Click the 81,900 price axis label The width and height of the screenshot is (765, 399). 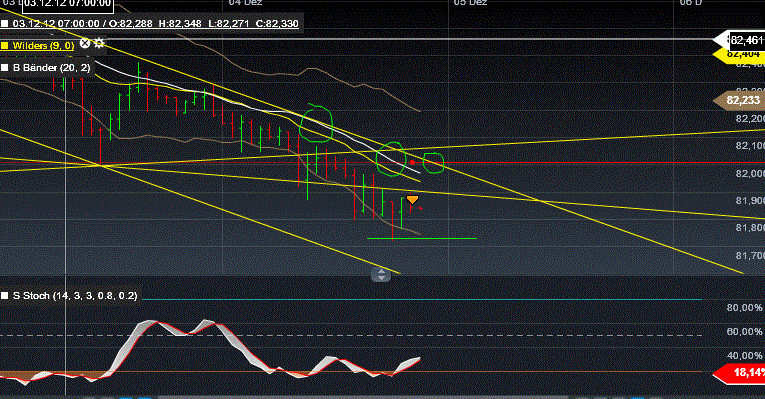coord(750,200)
